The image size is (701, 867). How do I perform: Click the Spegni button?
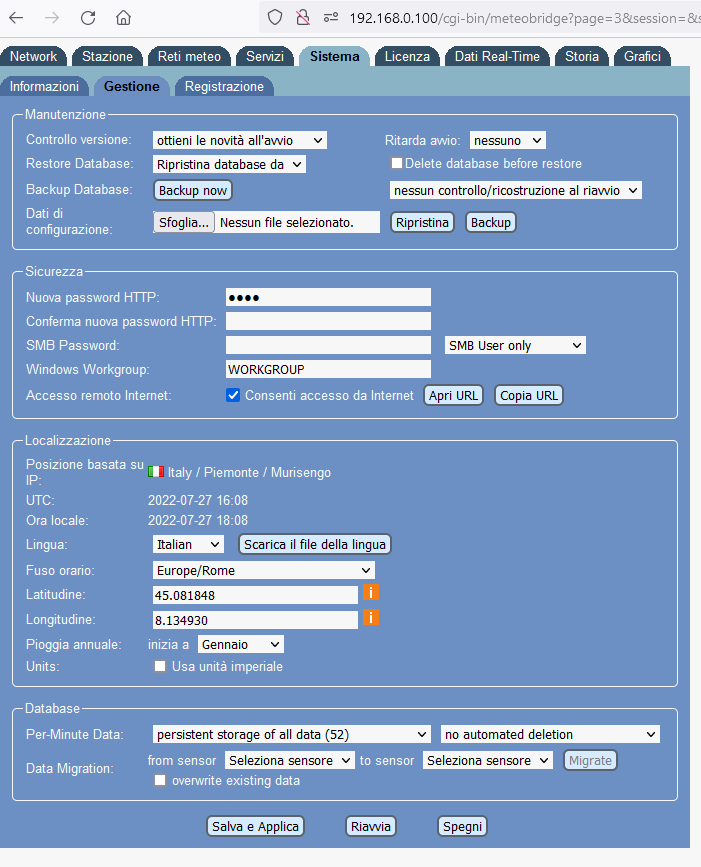(x=462, y=826)
